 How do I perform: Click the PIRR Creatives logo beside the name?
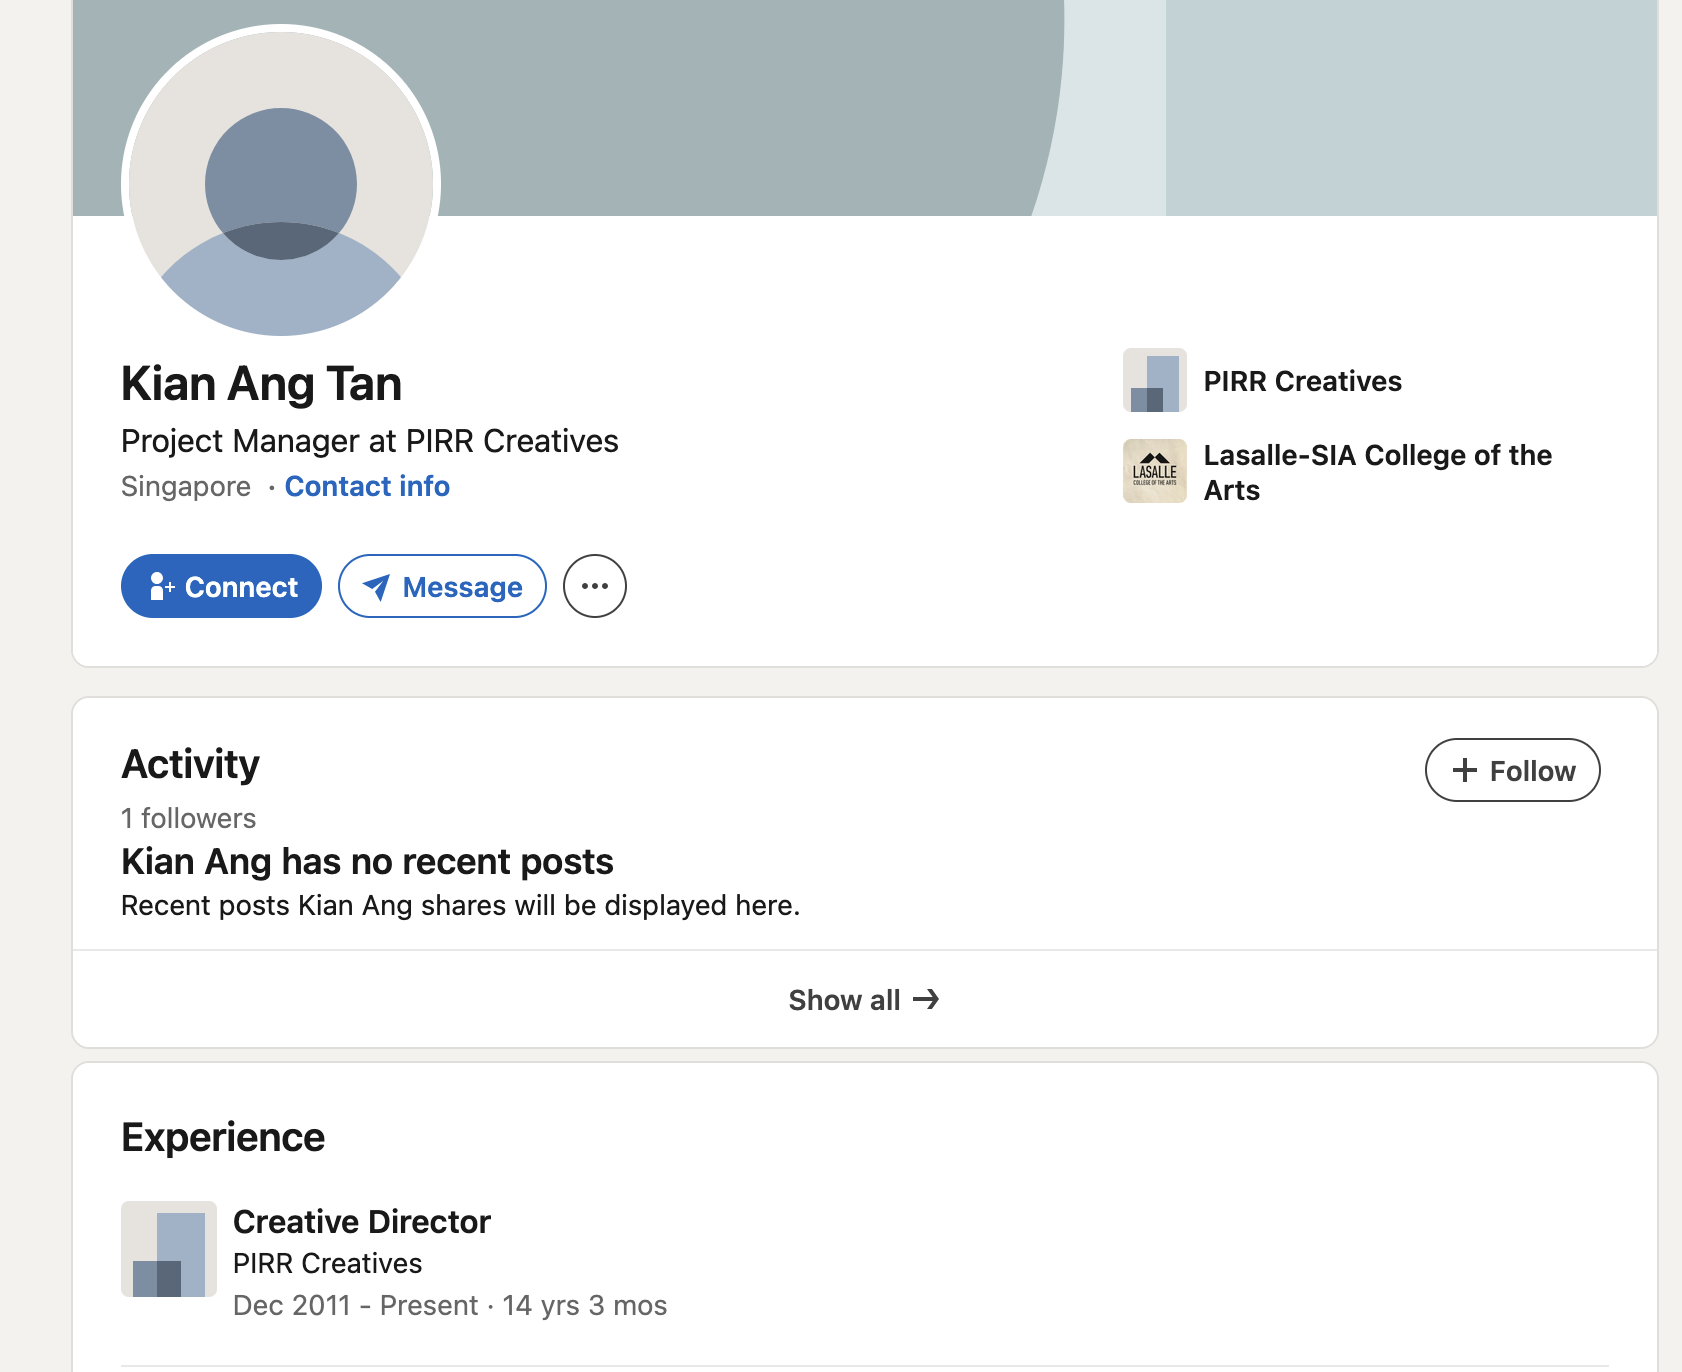1154,380
